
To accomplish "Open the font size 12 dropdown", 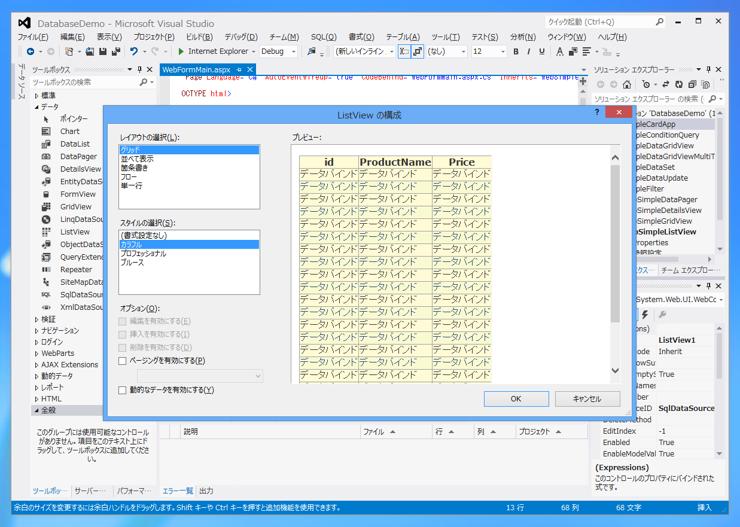I will coord(503,51).
